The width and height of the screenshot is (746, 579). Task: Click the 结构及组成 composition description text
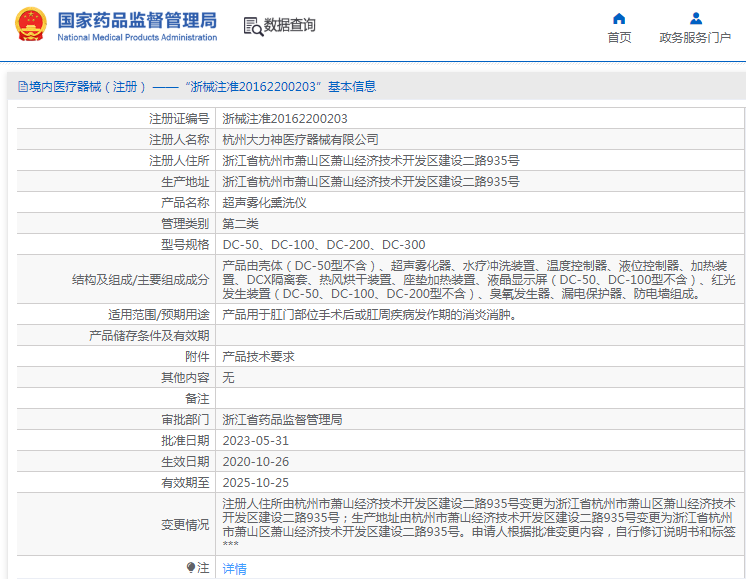coord(479,280)
